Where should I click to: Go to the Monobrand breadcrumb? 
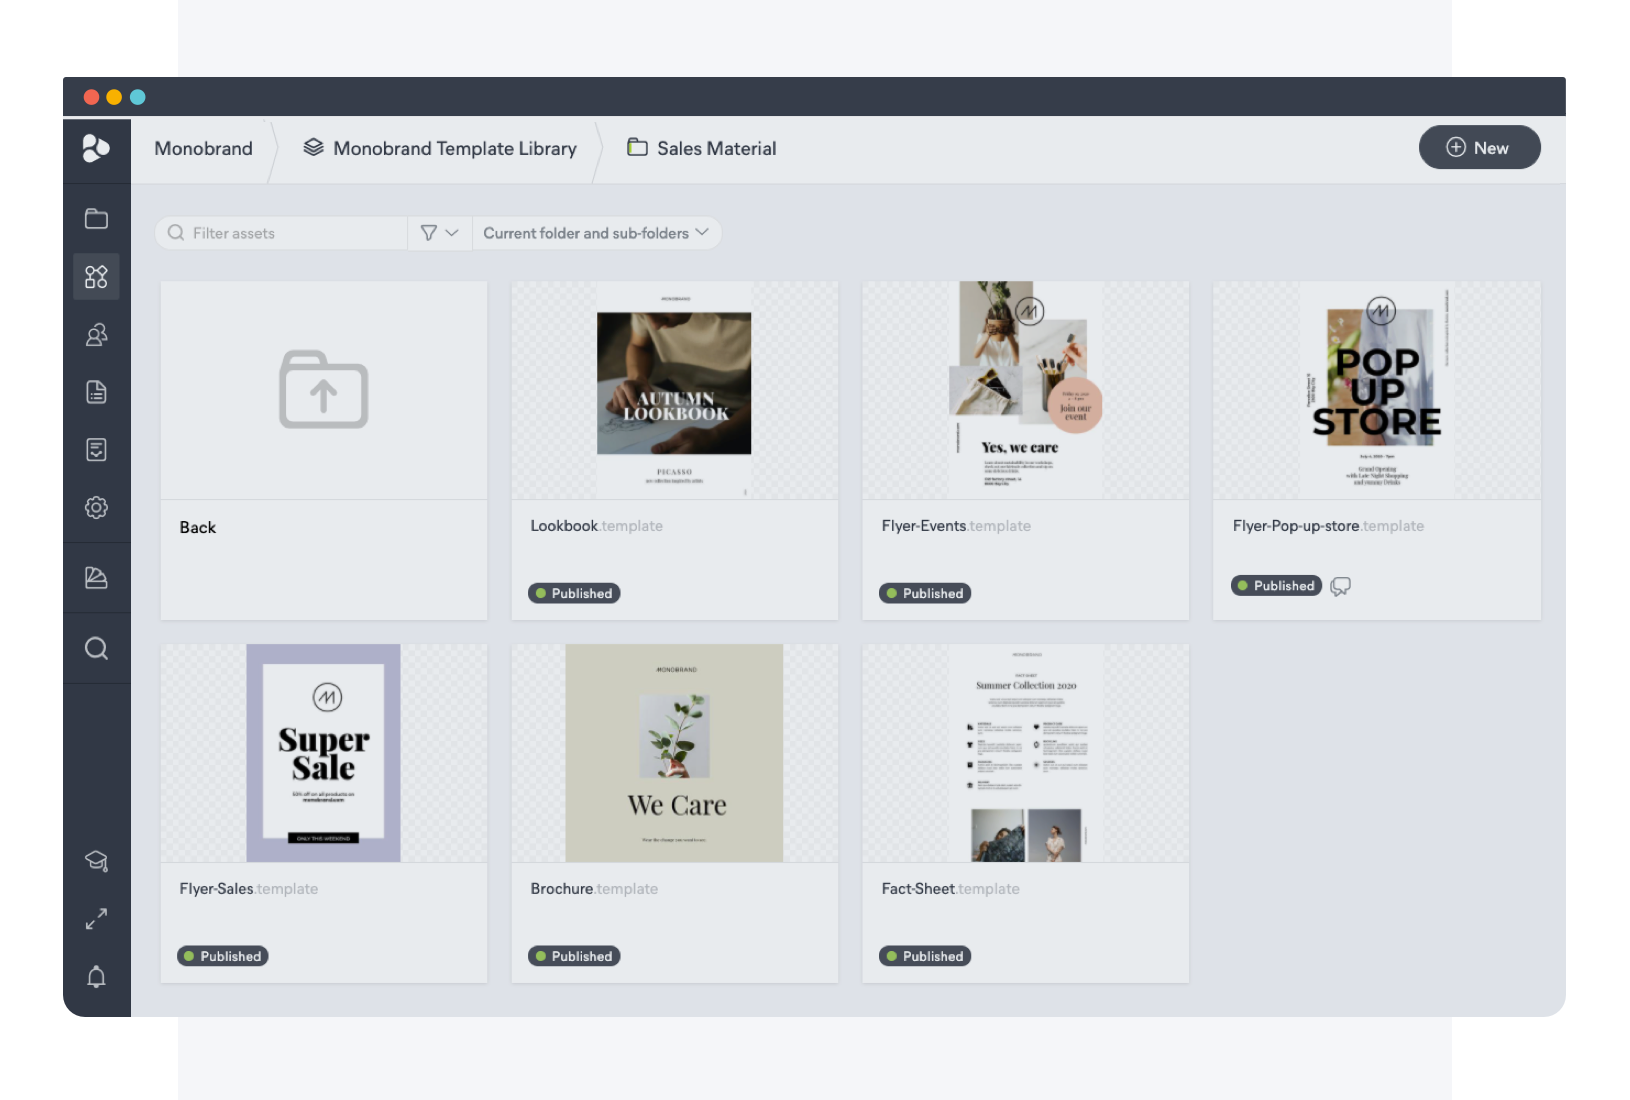pyautogui.click(x=203, y=149)
